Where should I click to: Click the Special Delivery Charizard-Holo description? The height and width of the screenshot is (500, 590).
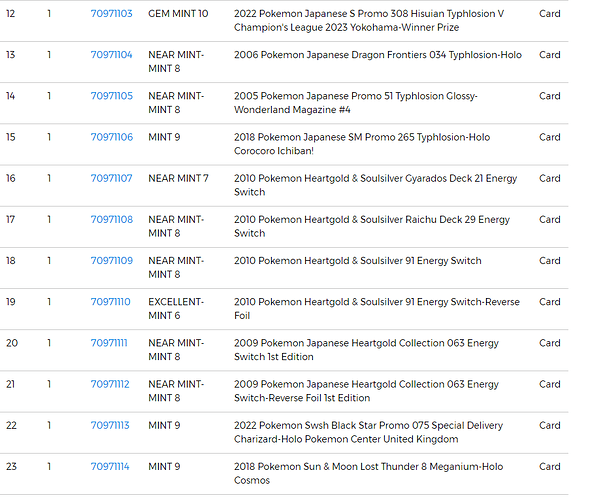click(368, 432)
